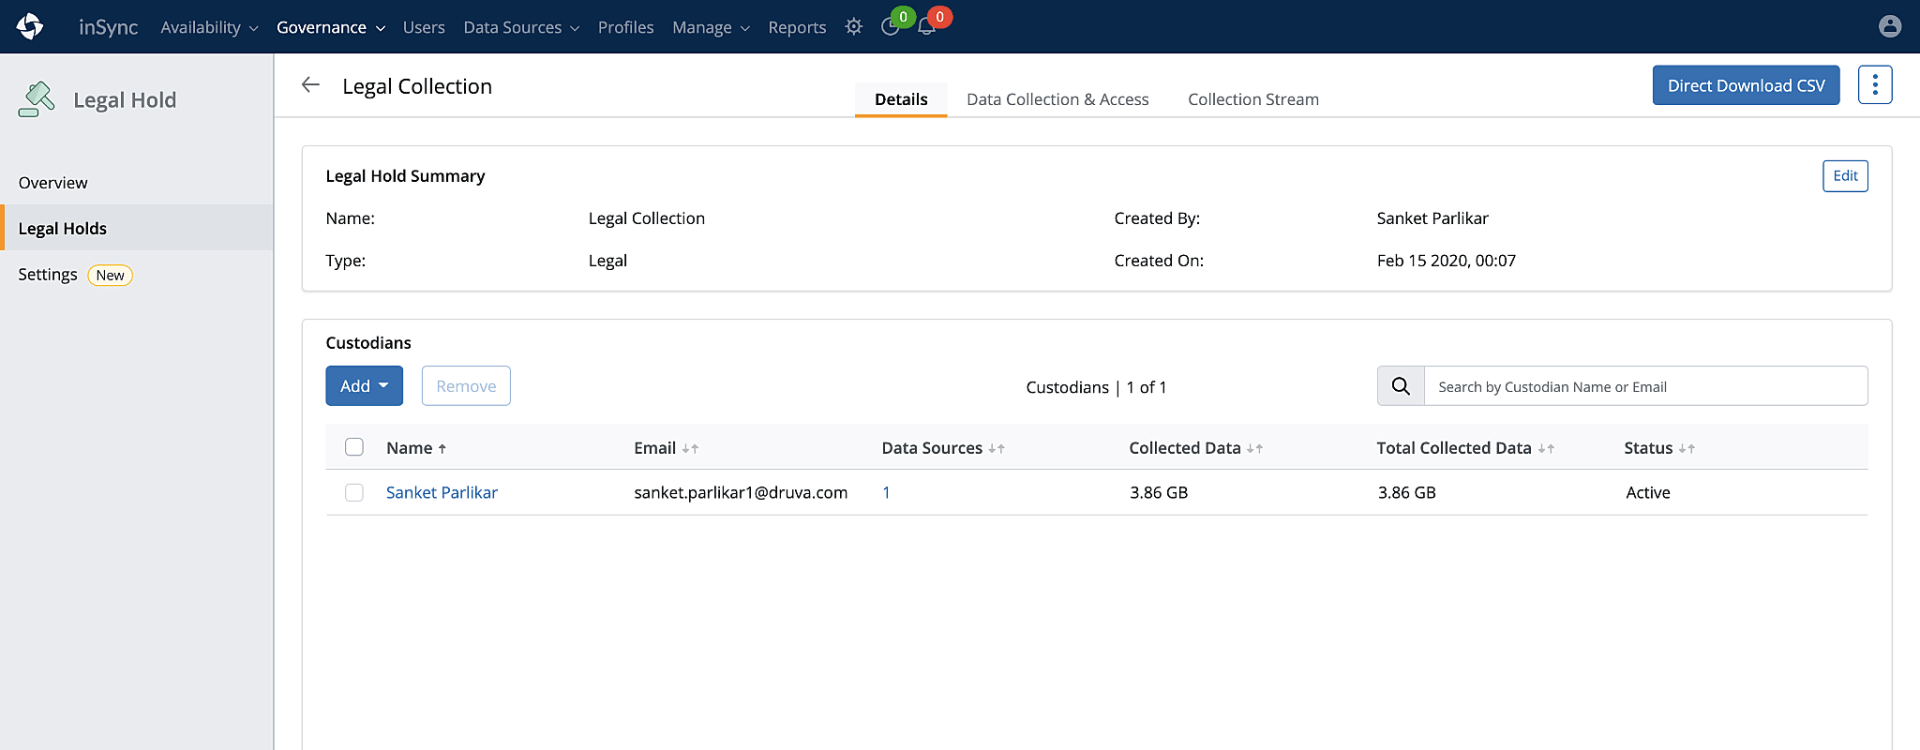Screen dimensions: 1920x750
Task: Open the data sources count link 1
Action: click(886, 492)
